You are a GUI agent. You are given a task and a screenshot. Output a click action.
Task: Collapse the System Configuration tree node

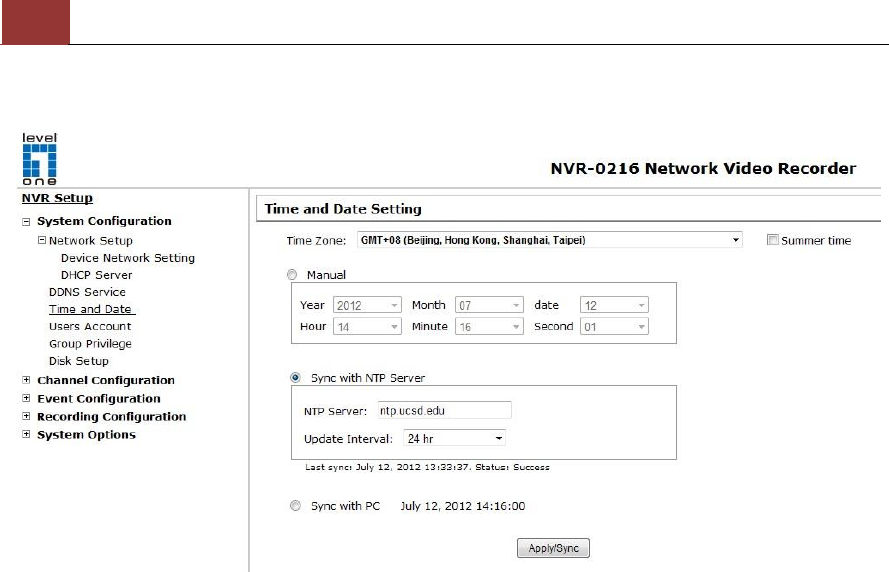[26, 222]
